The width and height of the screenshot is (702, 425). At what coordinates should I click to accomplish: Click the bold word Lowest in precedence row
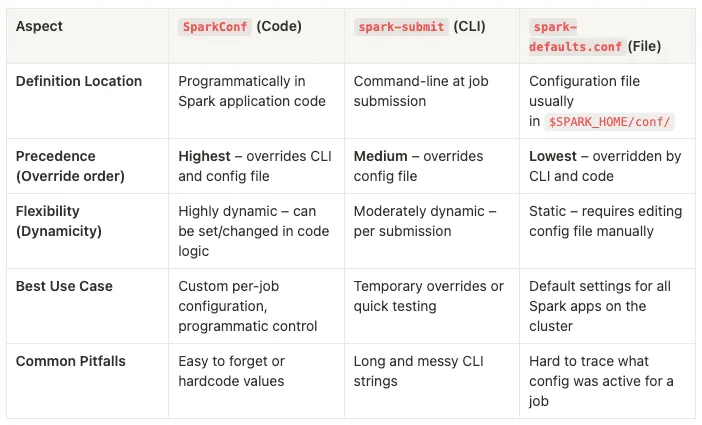coord(552,156)
